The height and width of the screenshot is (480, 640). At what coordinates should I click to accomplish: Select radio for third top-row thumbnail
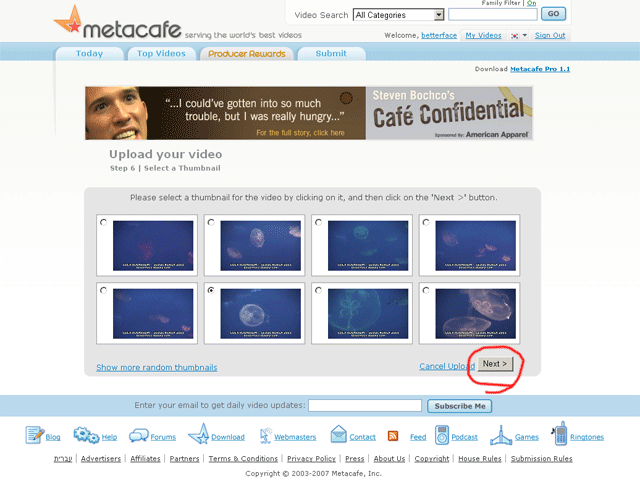pos(318,222)
